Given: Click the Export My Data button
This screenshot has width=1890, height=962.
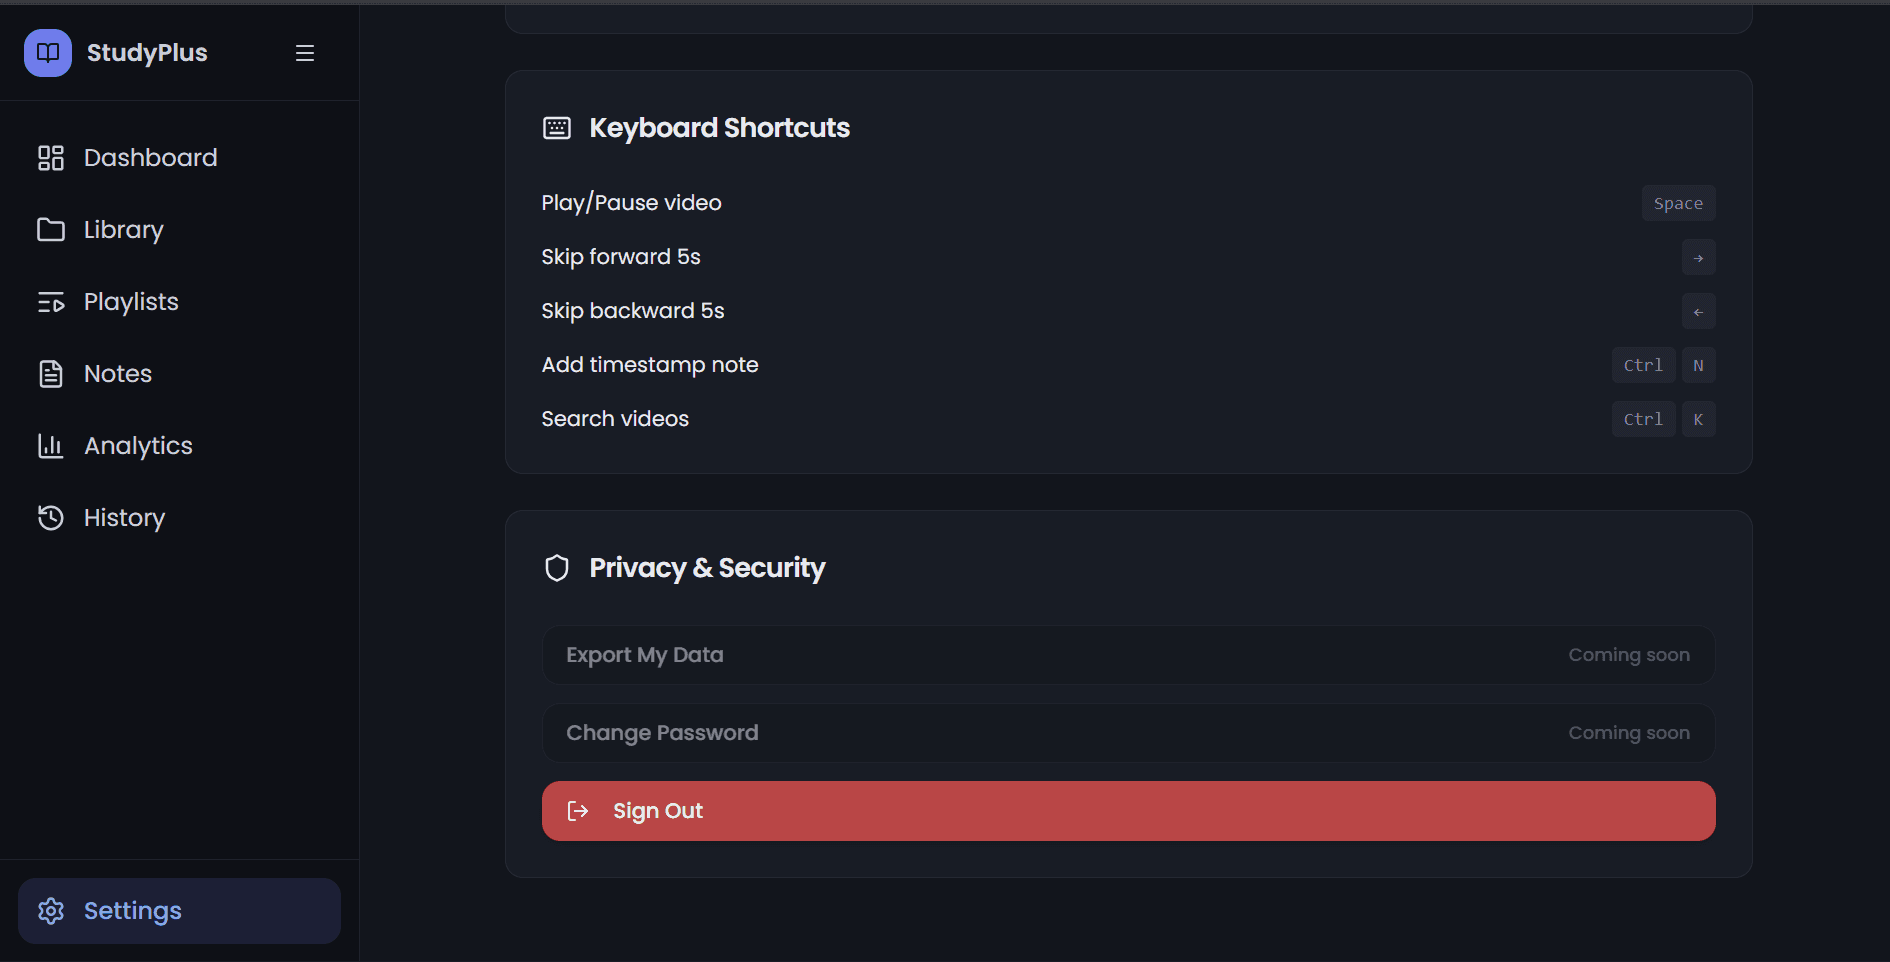Looking at the screenshot, I should point(1128,655).
